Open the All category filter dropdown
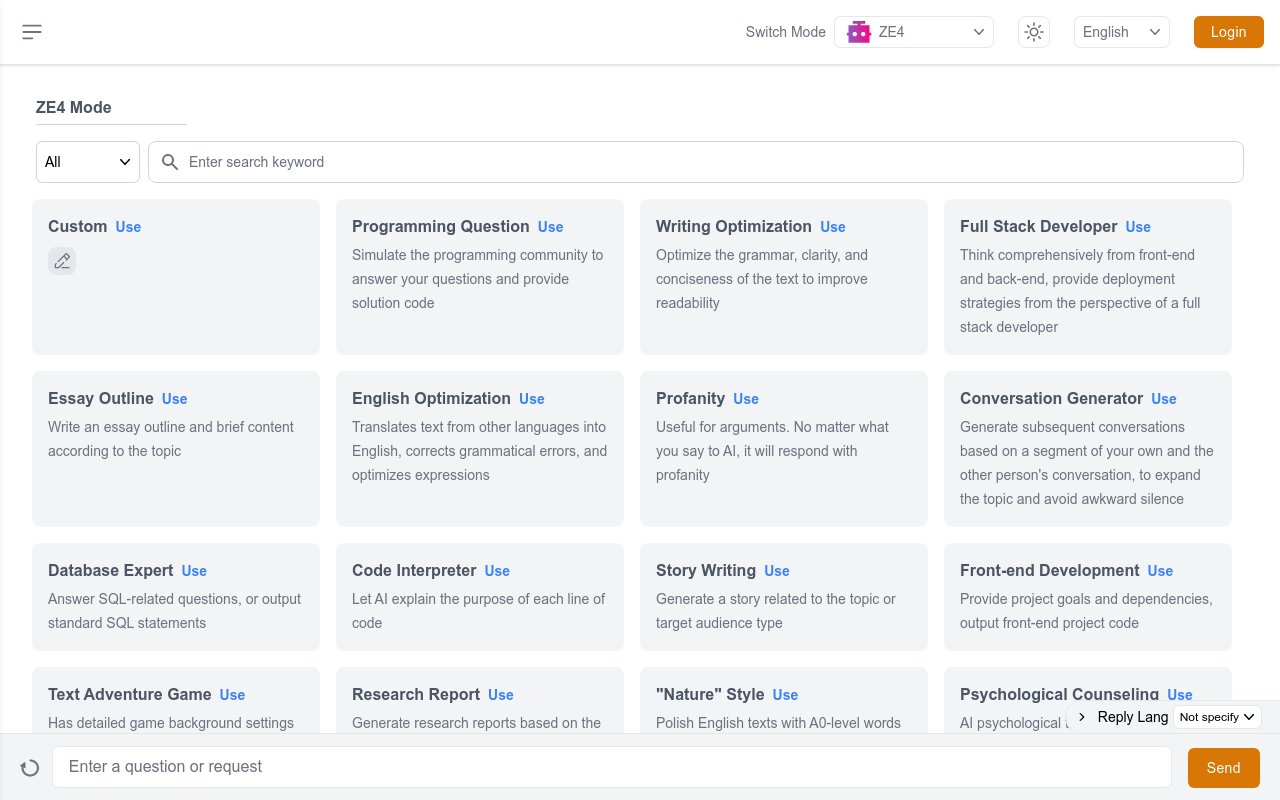 tap(88, 162)
